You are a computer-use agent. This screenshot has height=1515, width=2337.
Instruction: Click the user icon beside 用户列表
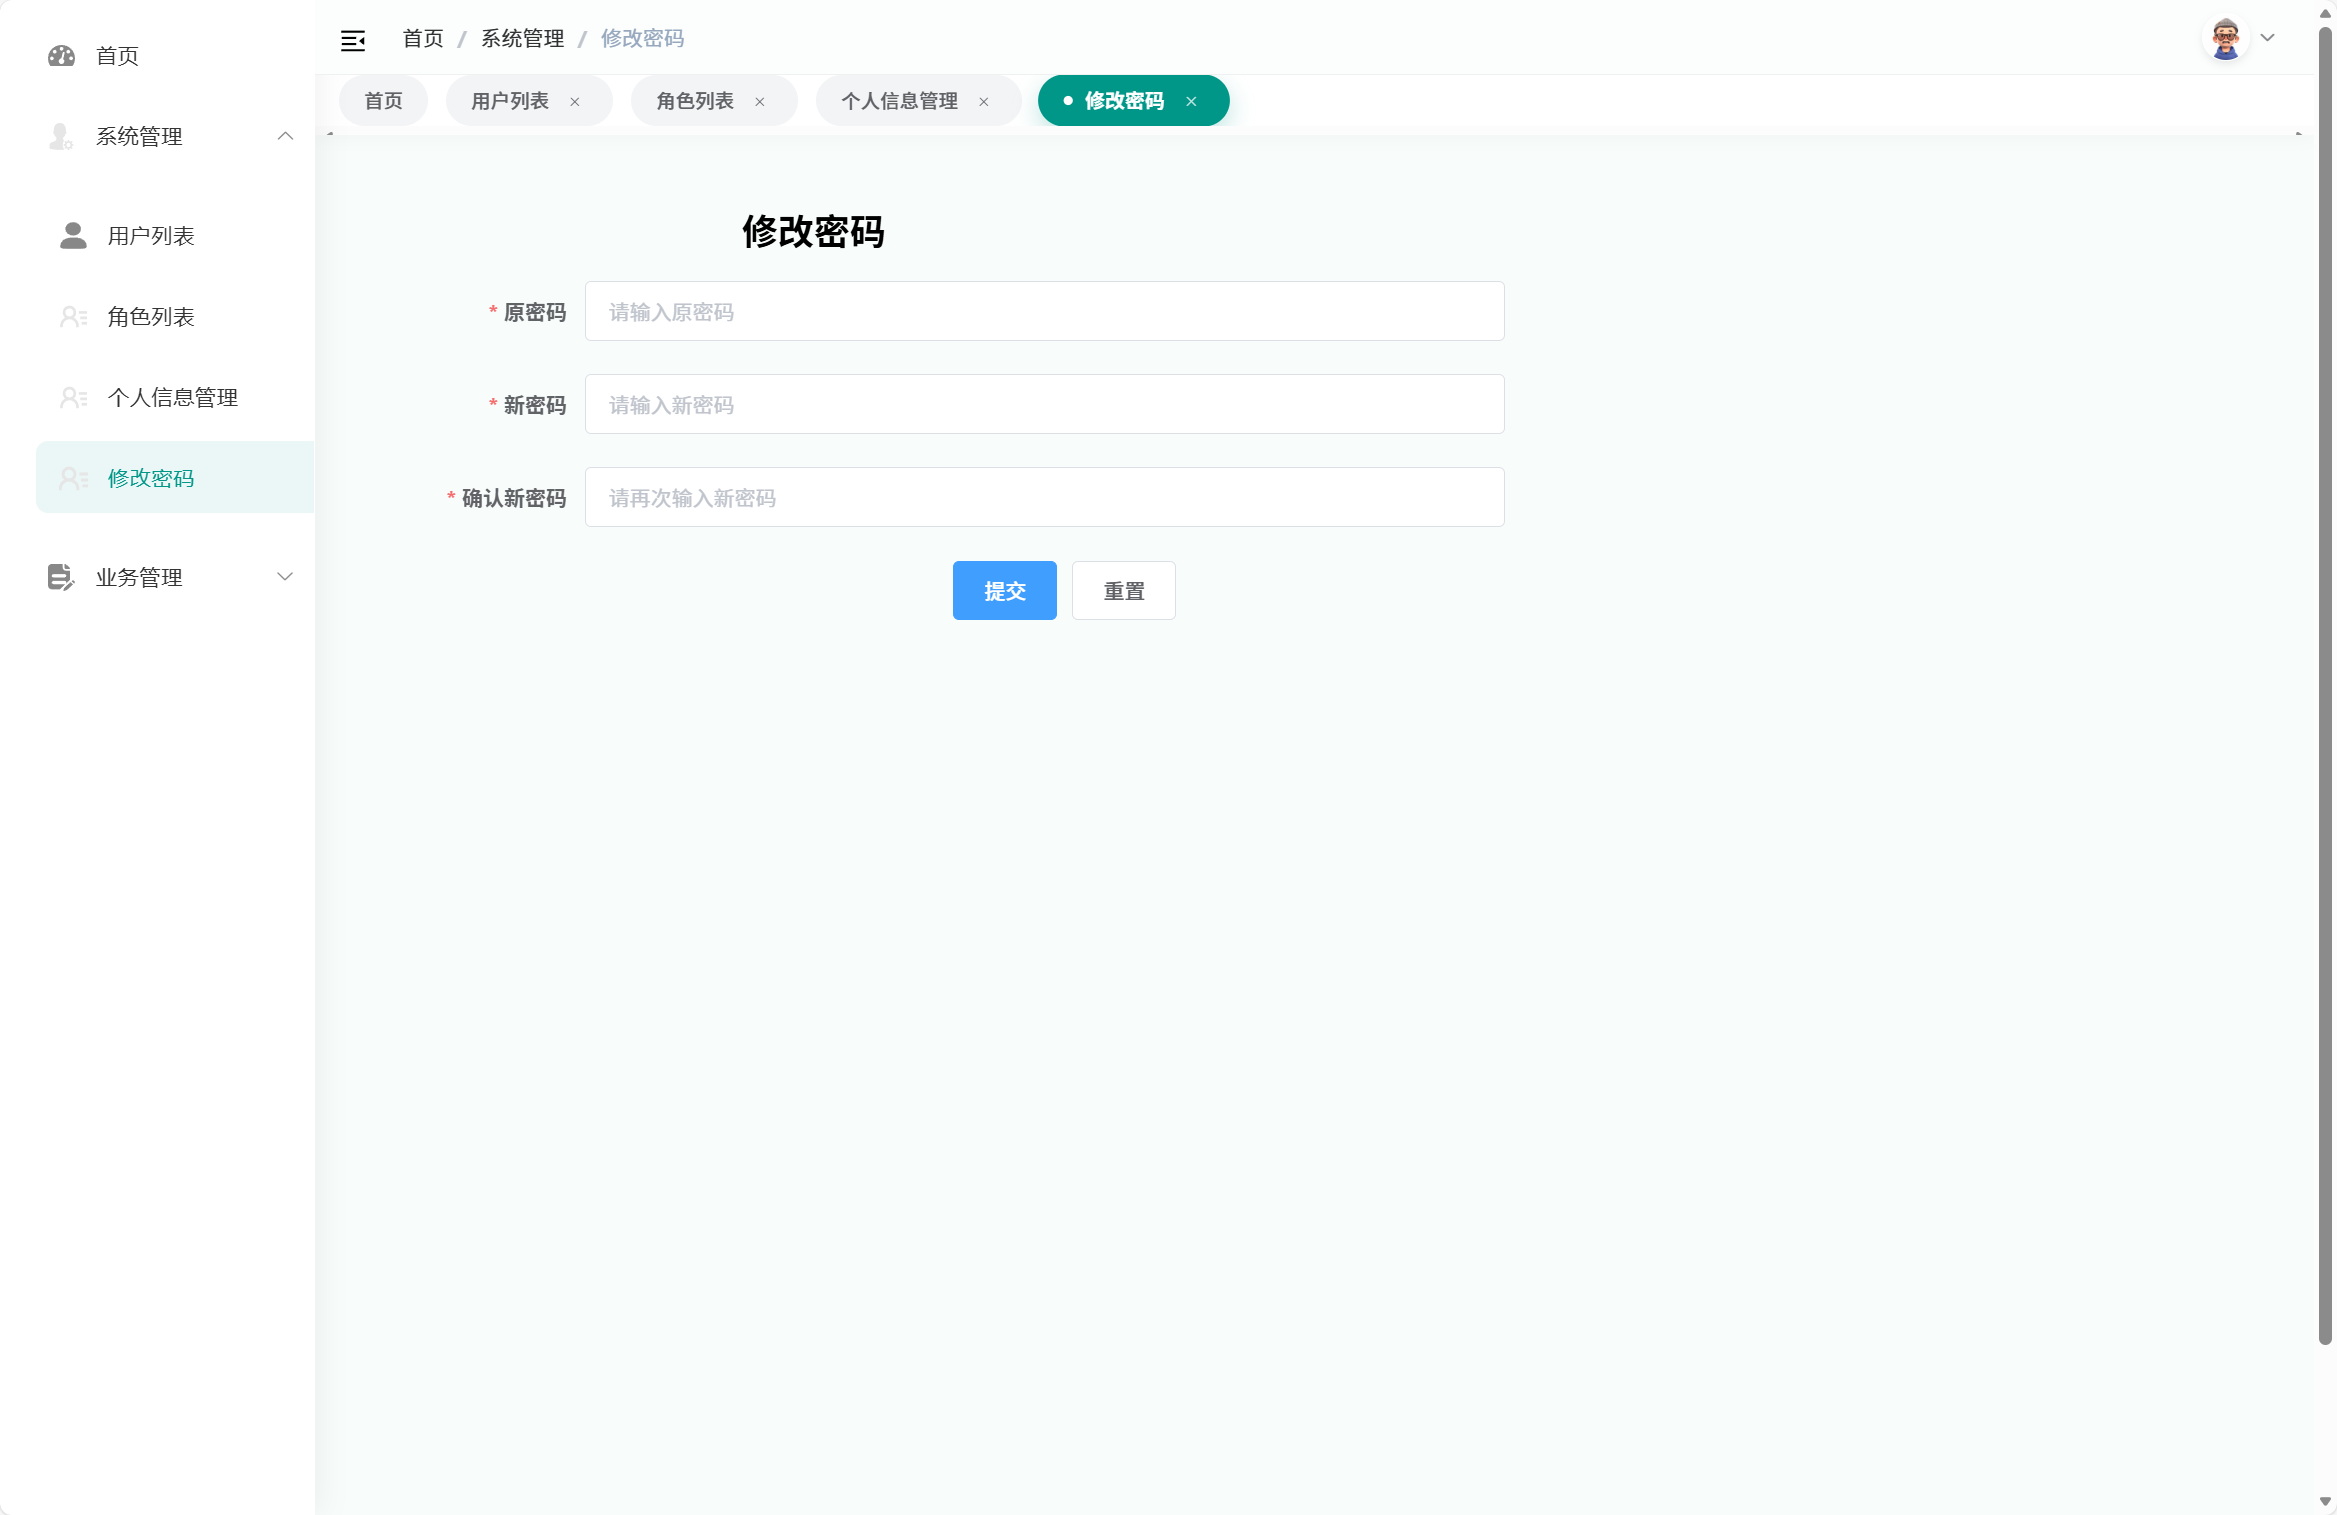(x=72, y=236)
